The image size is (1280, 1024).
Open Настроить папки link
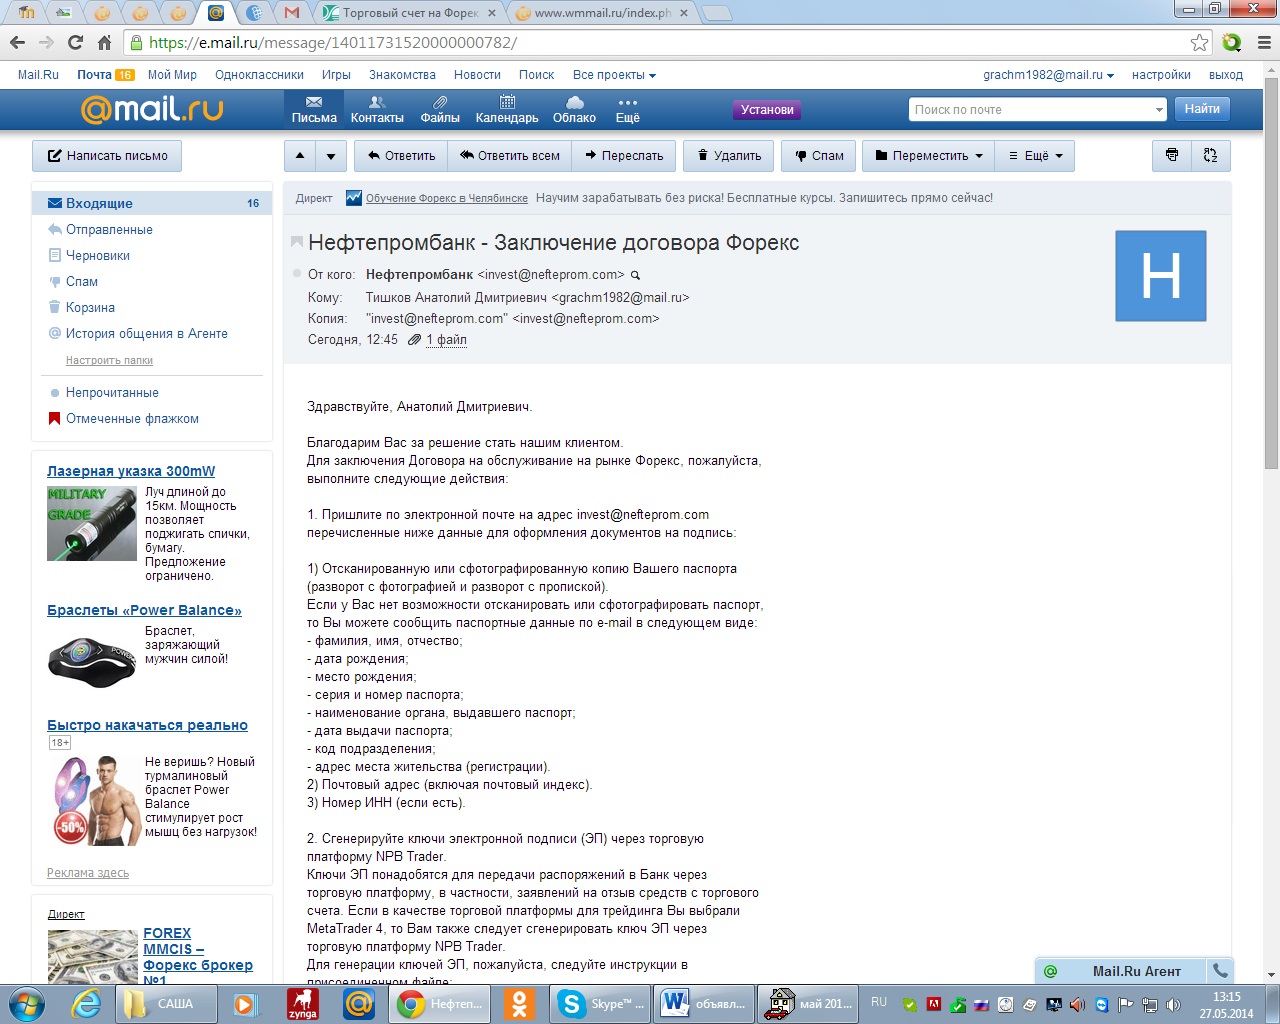tap(109, 360)
